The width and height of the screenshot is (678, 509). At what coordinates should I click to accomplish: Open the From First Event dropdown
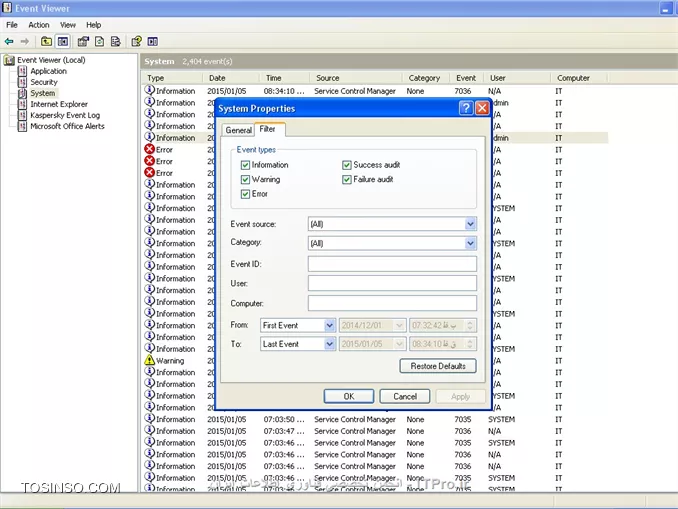[x=329, y=325]
